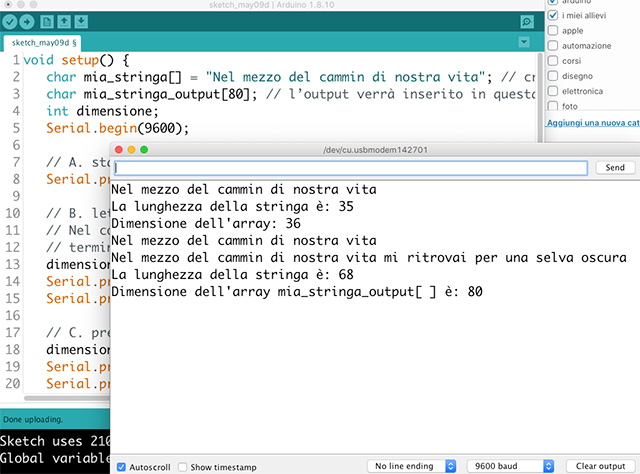Uncheck the 'i miei allievi' category checkbox
Viewport: 640px width, 474px height.
pos(553,16)
